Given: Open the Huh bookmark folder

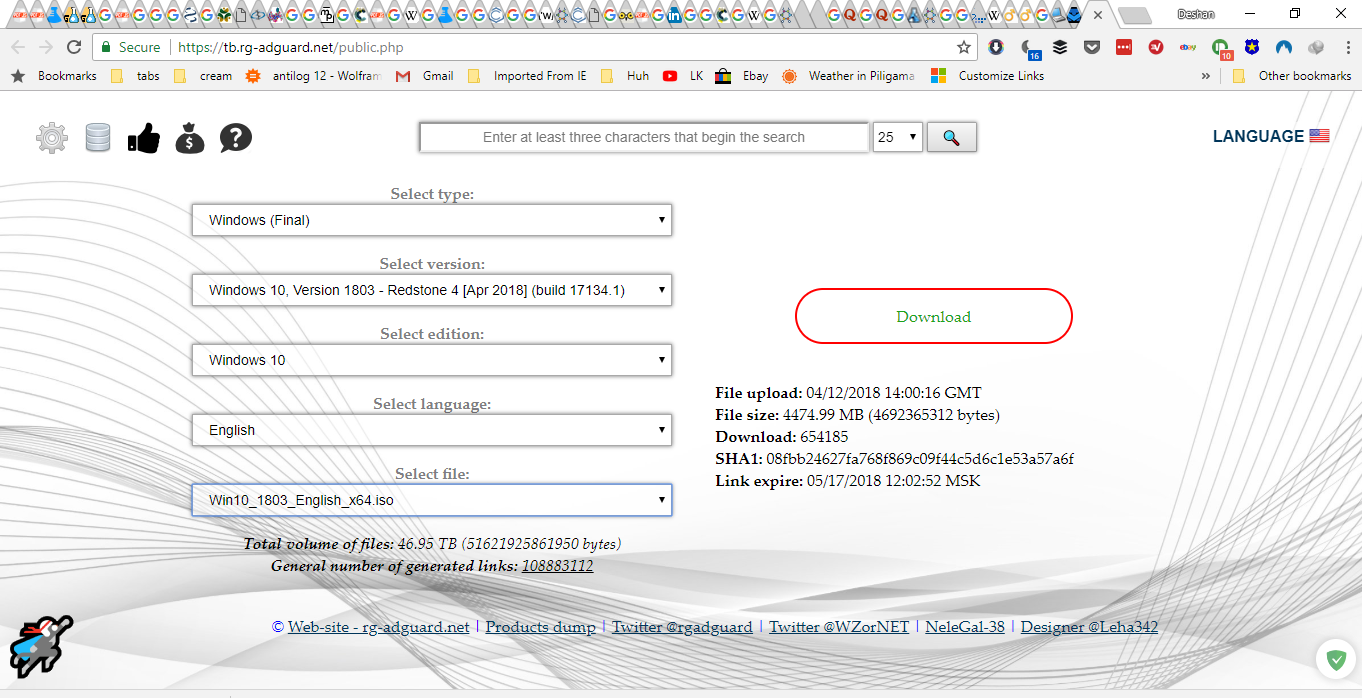Looking at the screenshot, I should click(x=625, y=76).
